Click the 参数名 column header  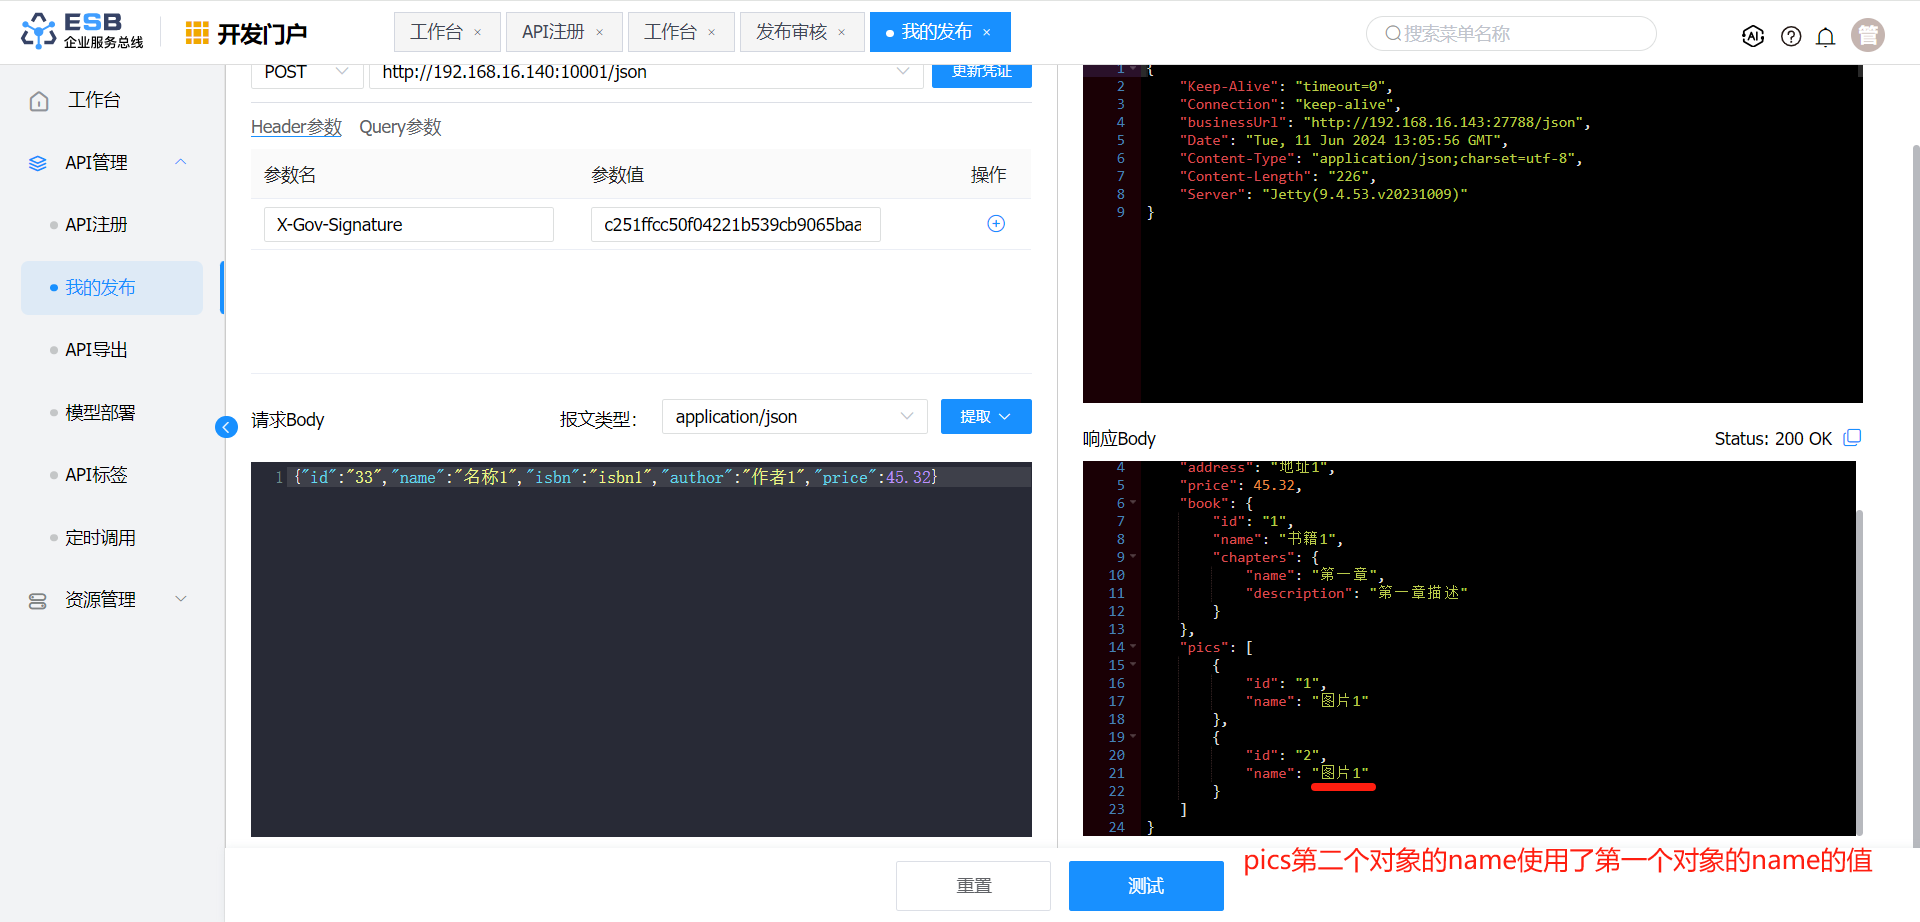coord(290,175)
